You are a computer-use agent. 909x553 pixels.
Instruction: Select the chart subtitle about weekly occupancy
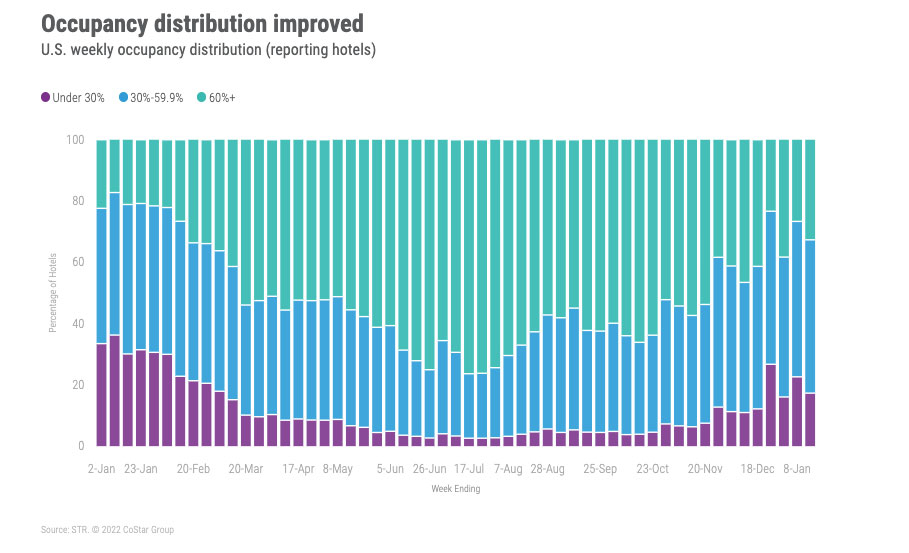coord(207,50)
